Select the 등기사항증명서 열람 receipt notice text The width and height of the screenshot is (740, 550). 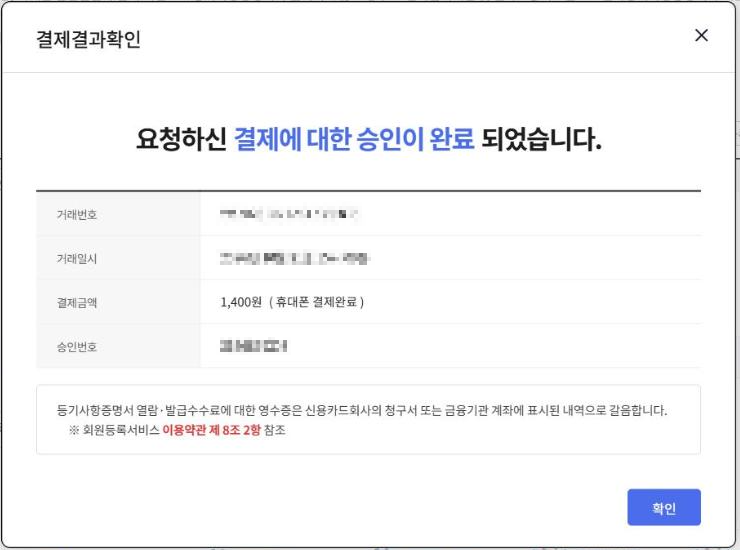(x=362, y=410)
